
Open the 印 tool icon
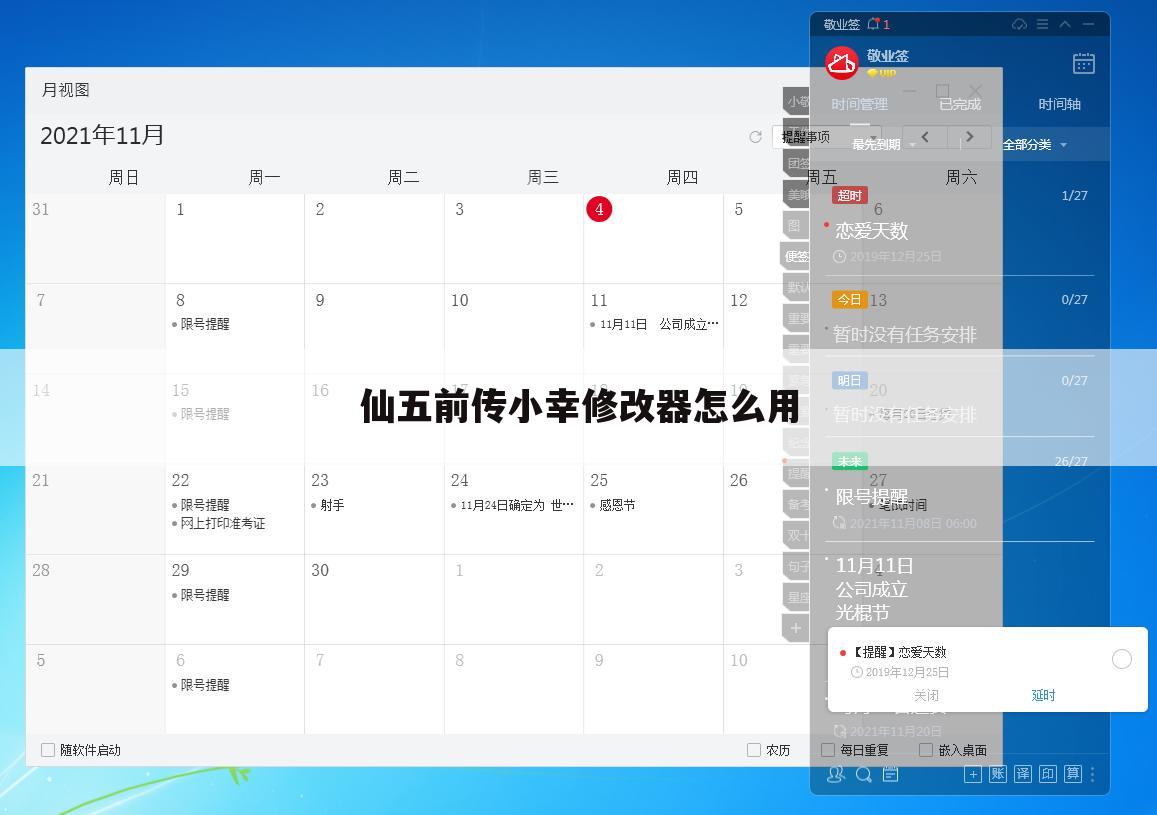[x=1048, y=774]
